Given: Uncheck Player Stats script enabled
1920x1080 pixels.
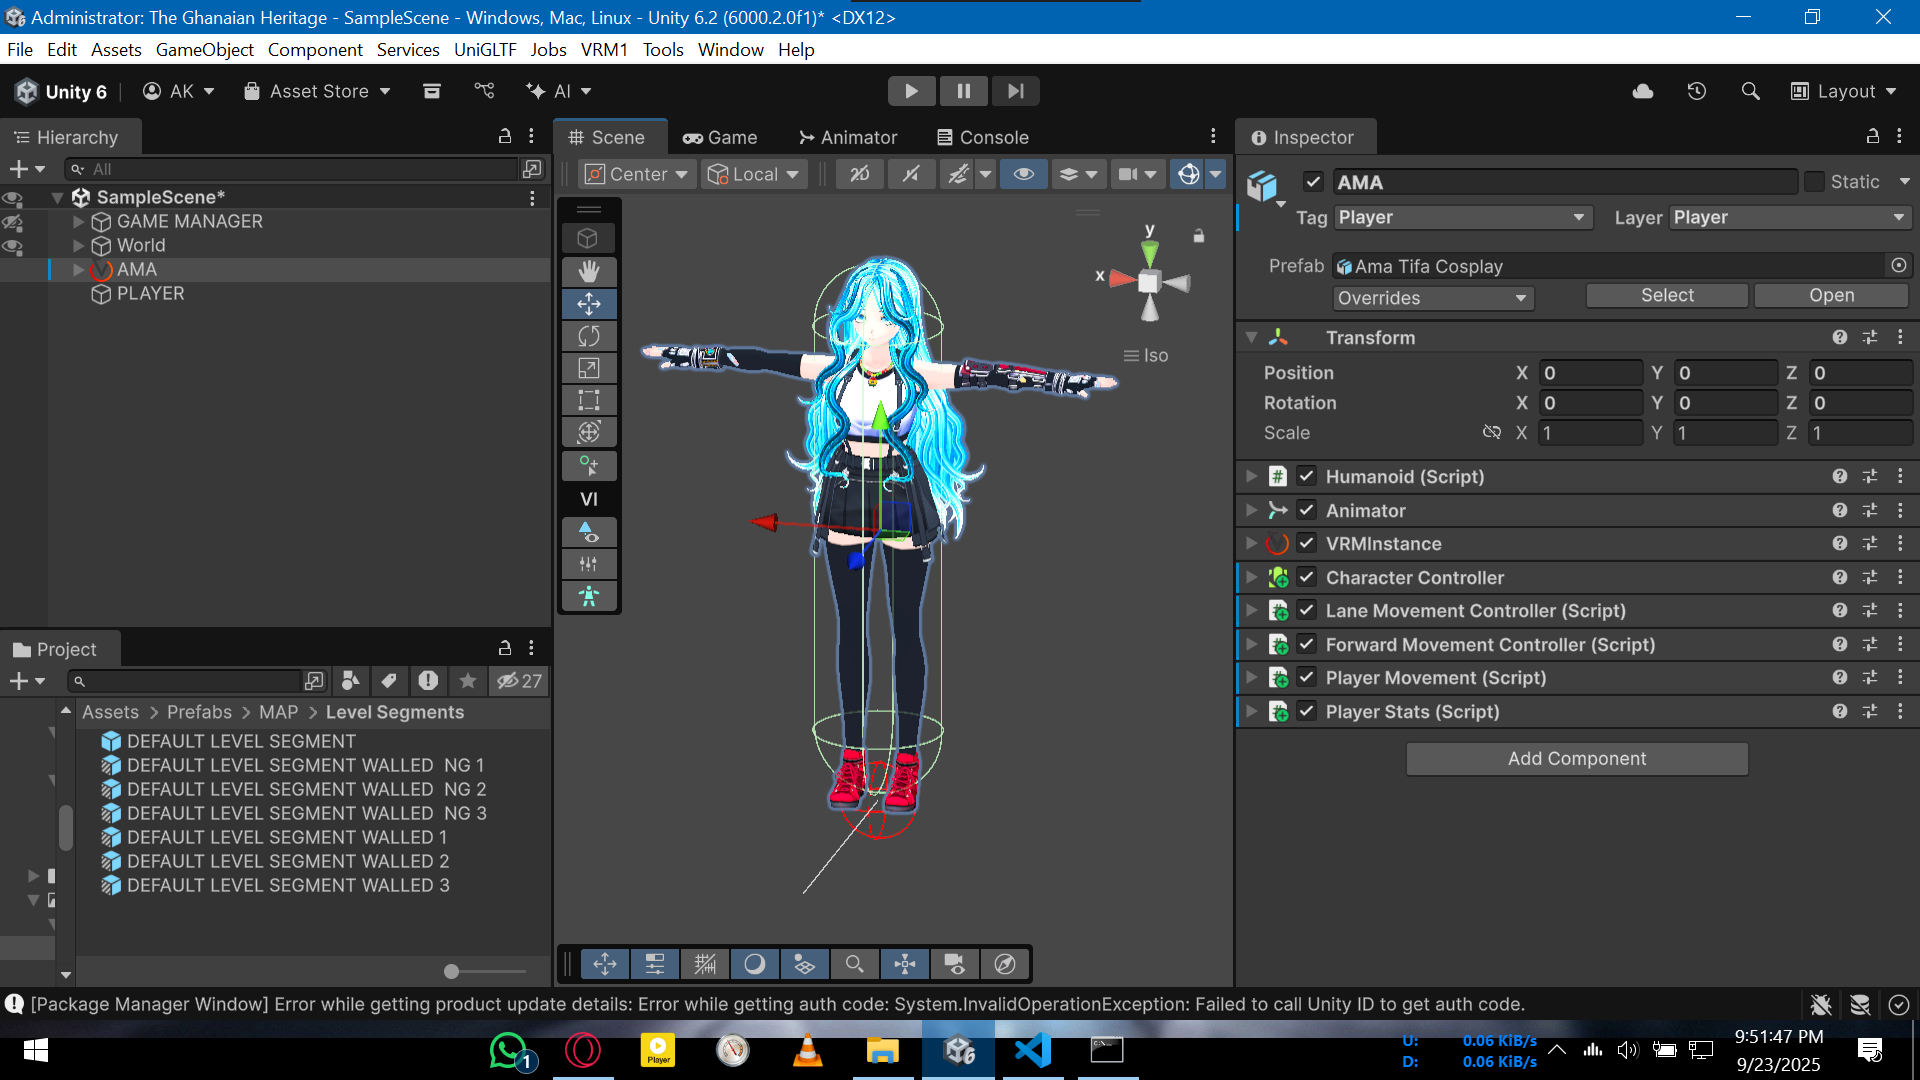Looking at the screenshot, I should click(x=1307, y=711).
